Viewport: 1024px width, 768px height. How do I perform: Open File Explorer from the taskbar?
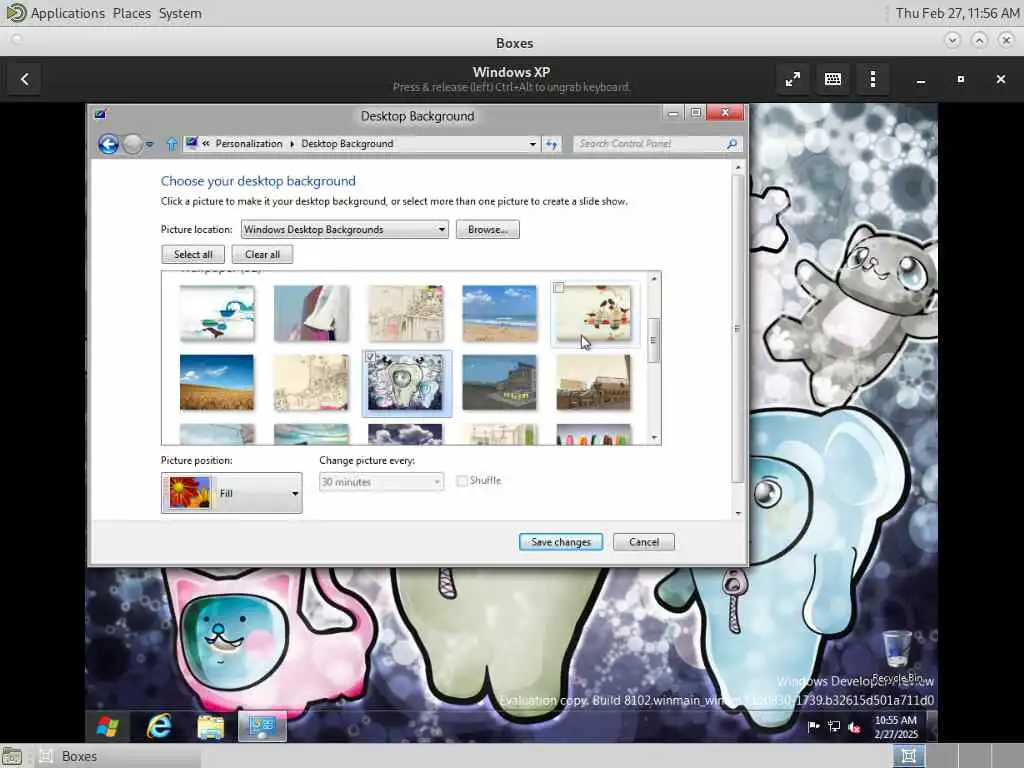click(x=210, y=726)
